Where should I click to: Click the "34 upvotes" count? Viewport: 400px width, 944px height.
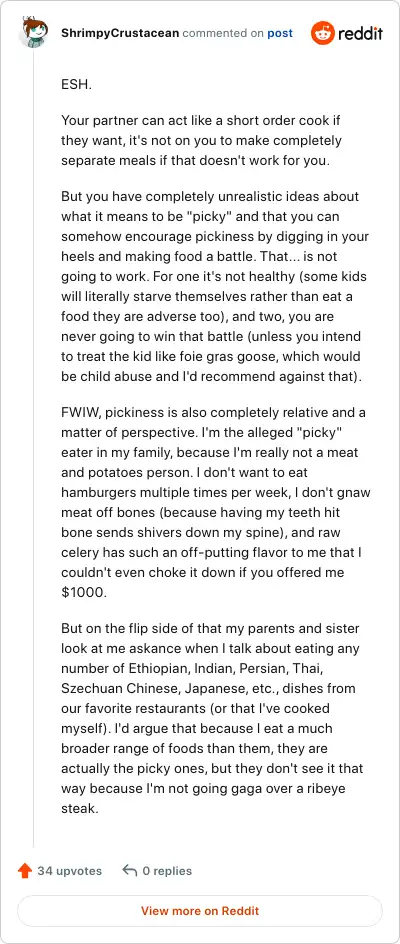[69, 871]
